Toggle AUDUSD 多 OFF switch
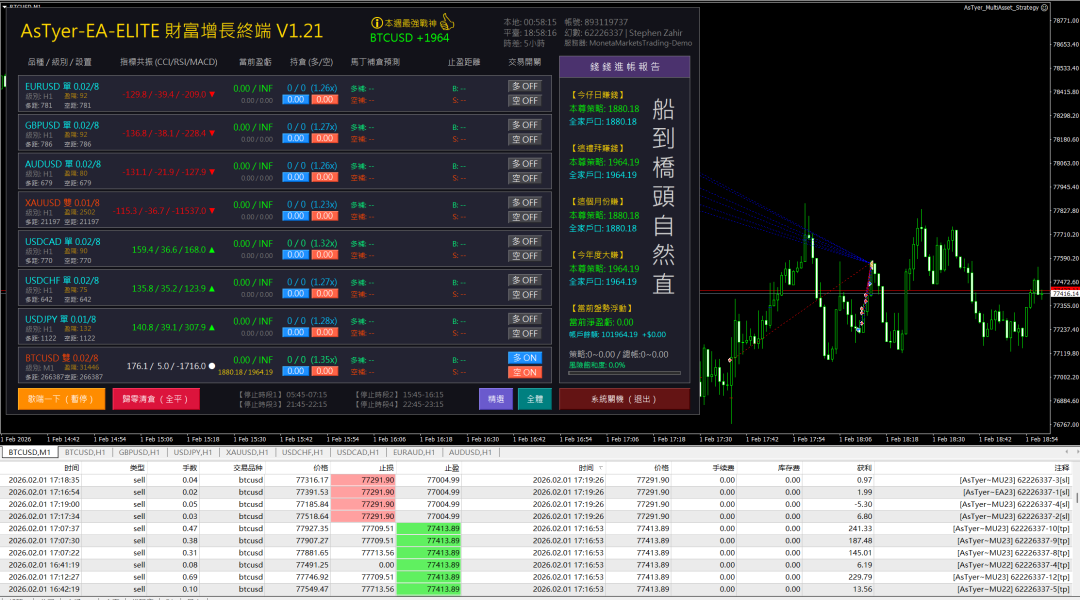 [525, 164]
